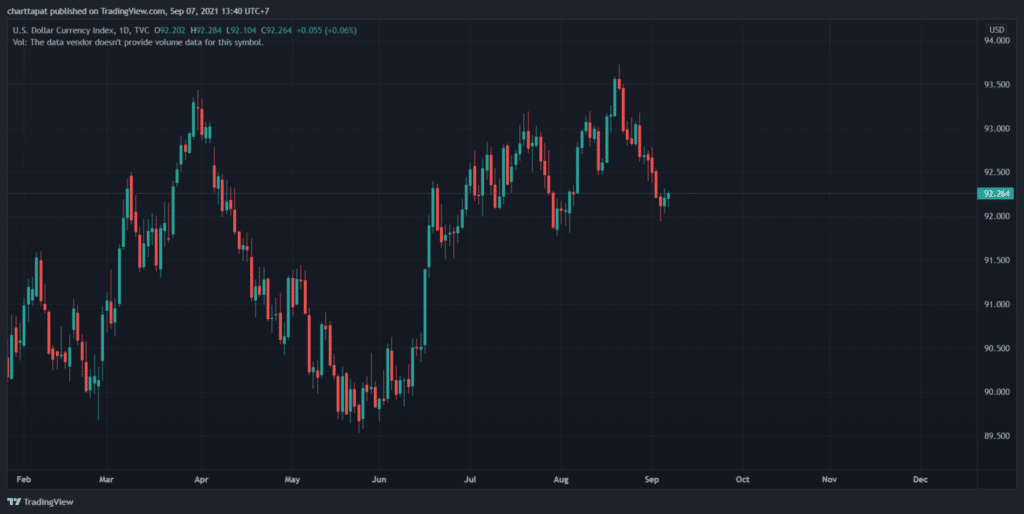Select the Oct label on time axis
The width and height of the screenshot is (1024, 514).
[x=742, y=480]
